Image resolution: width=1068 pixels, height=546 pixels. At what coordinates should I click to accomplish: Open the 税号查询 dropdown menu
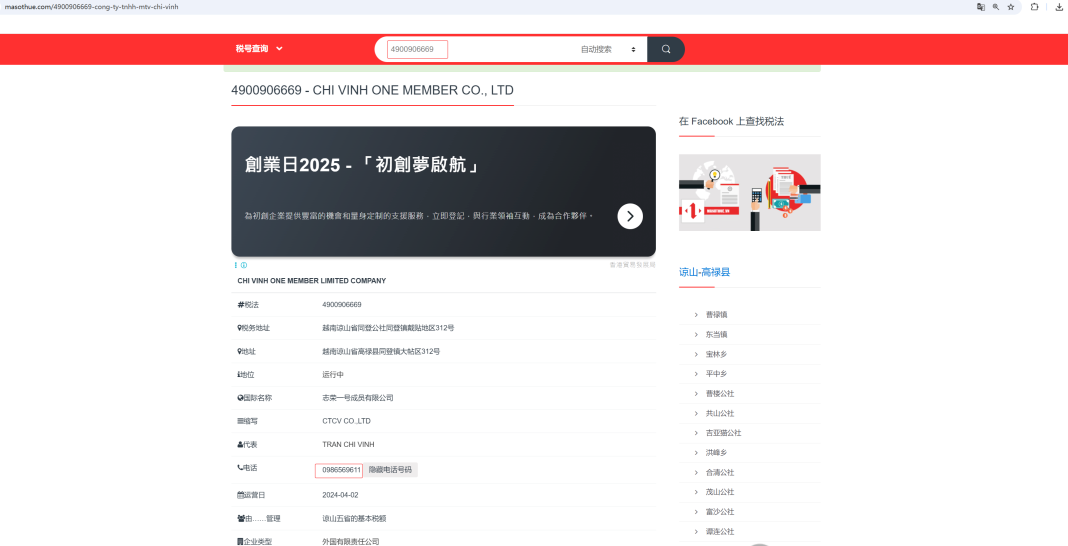pos(259,49)
